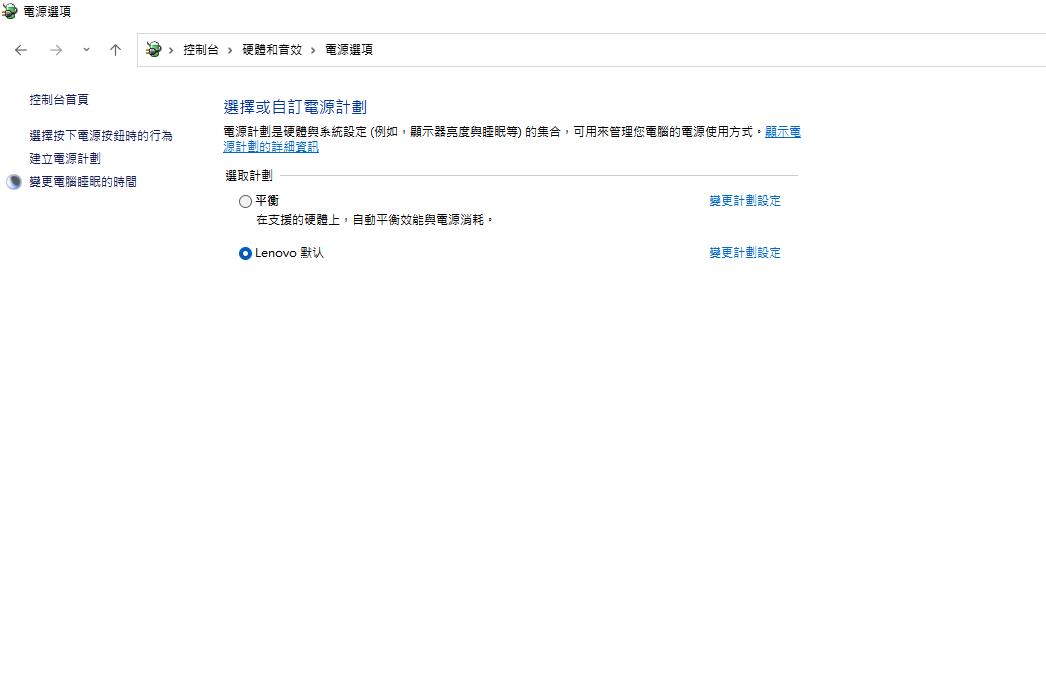1046x678 pixels.
Task: Select the back navigation arrow
Action: coord(20,49)
